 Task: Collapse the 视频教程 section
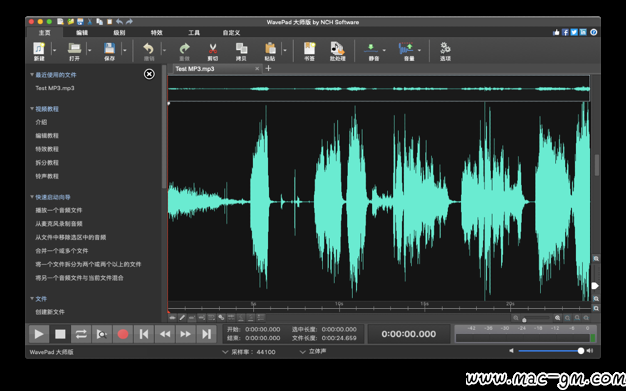(32, 109)
